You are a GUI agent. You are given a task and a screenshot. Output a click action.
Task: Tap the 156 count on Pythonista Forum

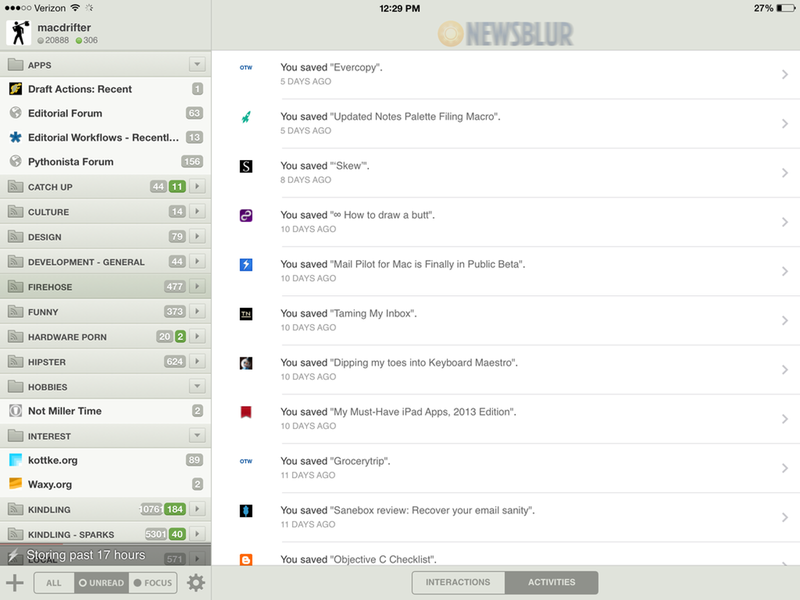192,162
